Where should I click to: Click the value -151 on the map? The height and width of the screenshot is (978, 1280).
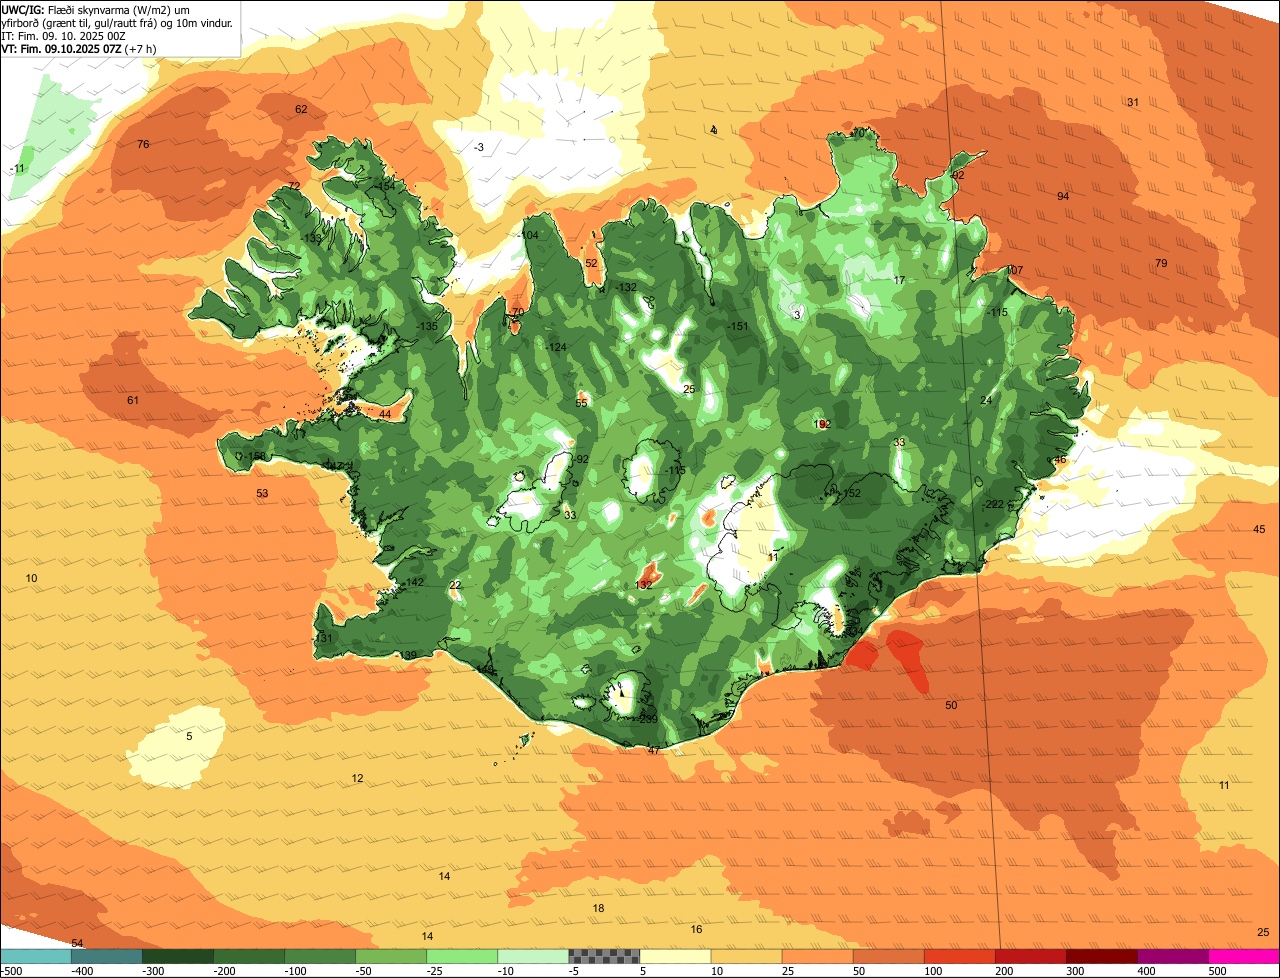pos(738,326)
